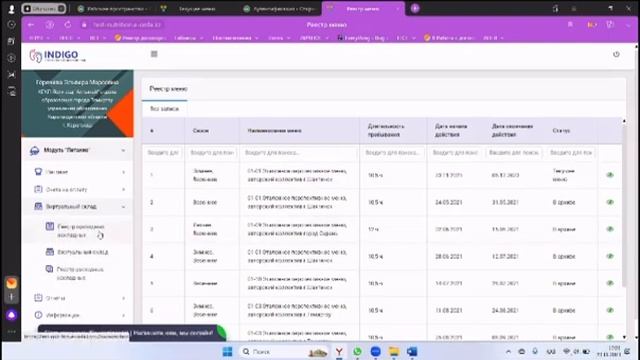Click the Виртуальный склад icon
The image size is (640, 360).
(38, 206)
